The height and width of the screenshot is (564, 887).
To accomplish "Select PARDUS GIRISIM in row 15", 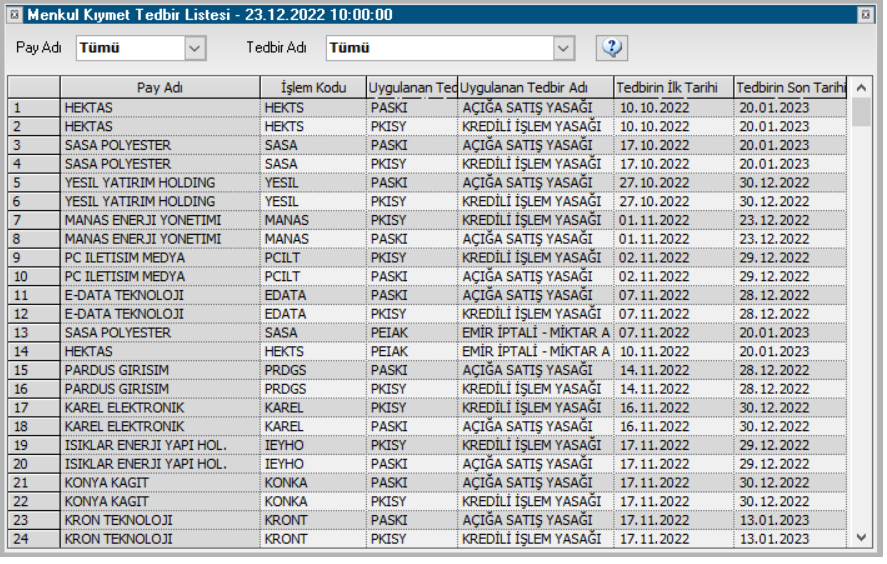I will click(117, 369).
